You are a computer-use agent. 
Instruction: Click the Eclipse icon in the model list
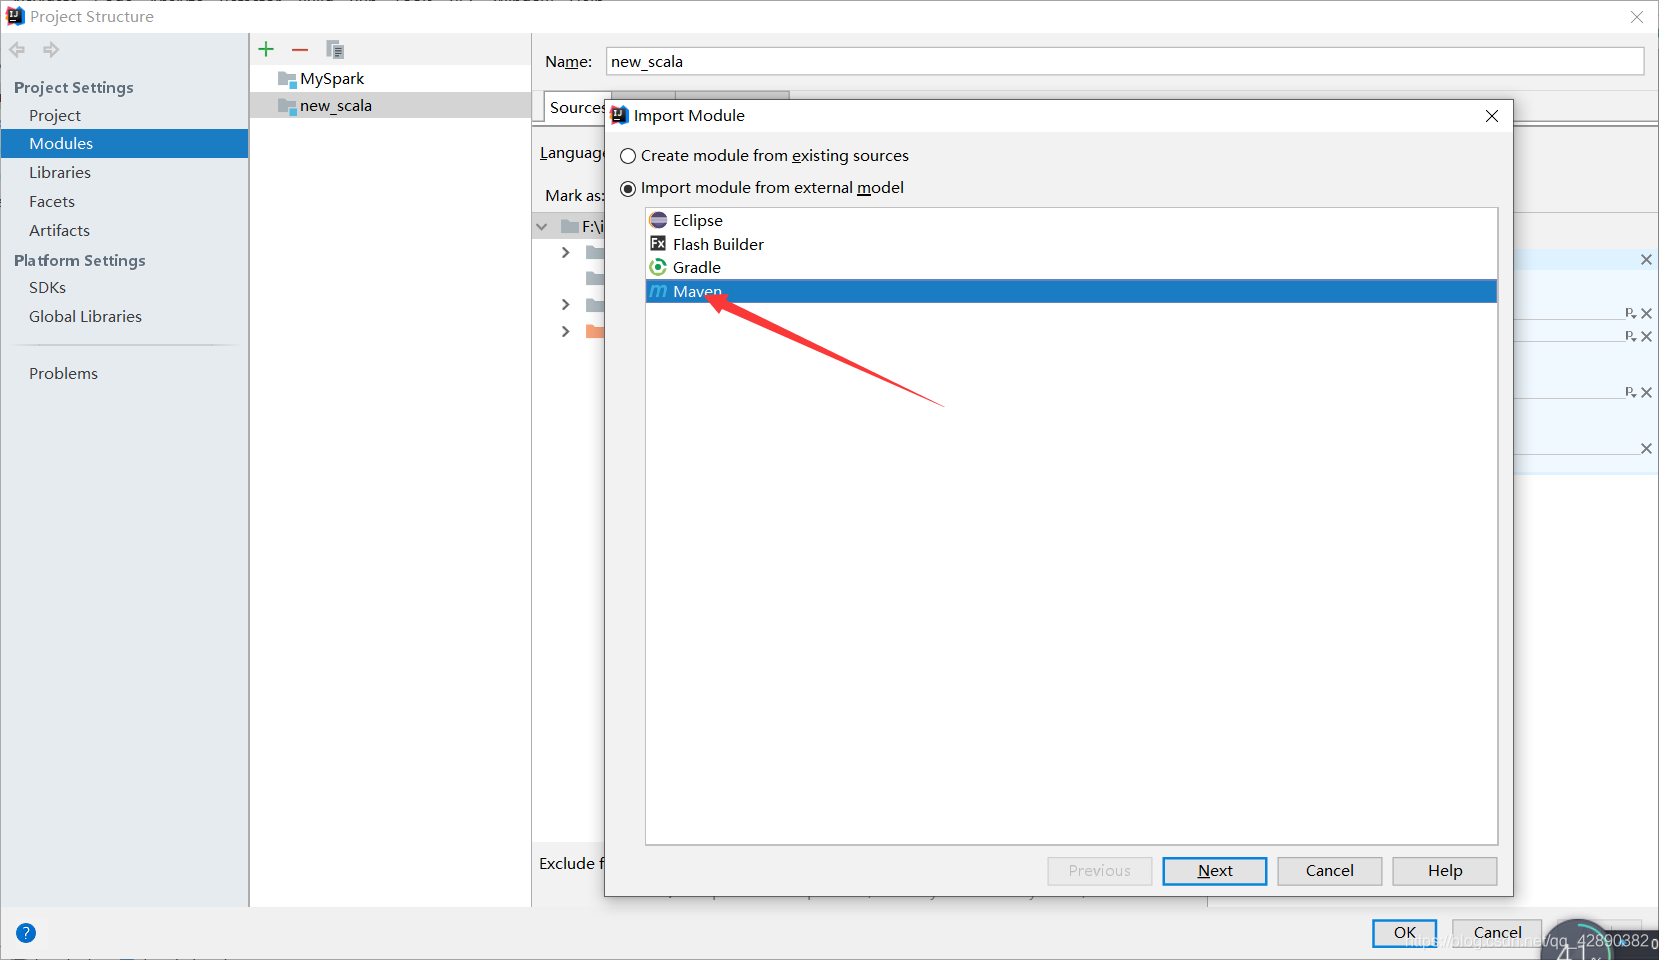pos(658,220)
